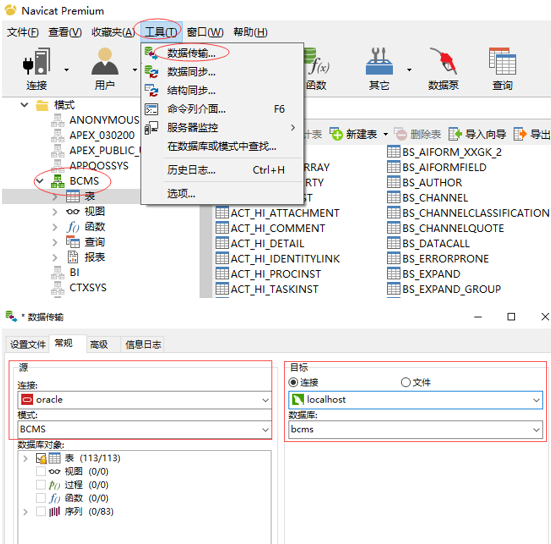Click the 数据同步 menu entry icon
The image size is (551, 544).
(x=151, y=72)
